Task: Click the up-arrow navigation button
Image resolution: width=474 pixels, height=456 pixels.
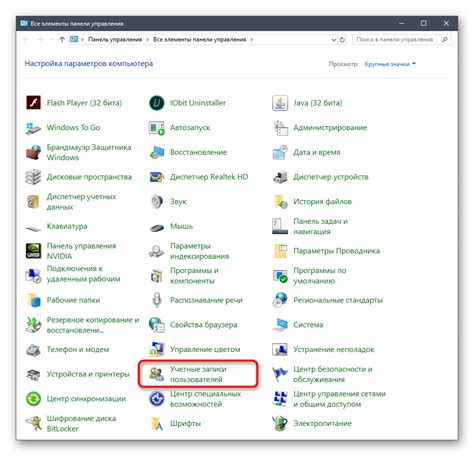Action: pos(62,40)
